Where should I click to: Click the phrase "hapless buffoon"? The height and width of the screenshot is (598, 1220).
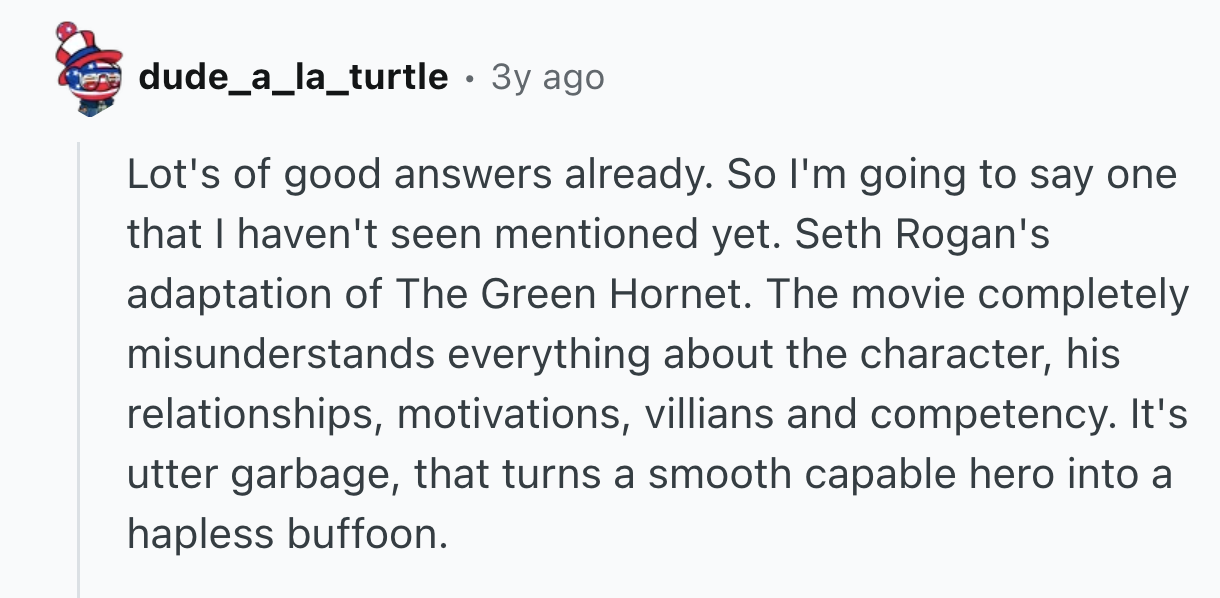click(283, 536)
